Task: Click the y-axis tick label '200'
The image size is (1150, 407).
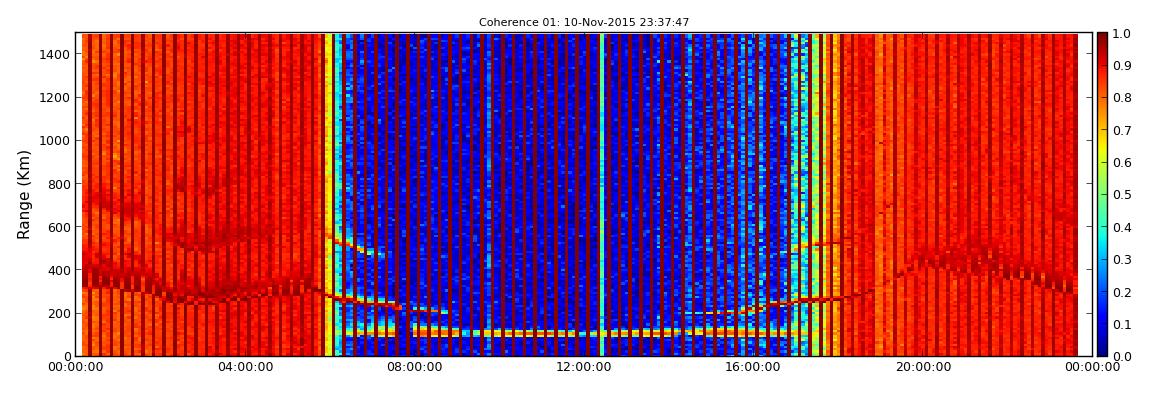Action: (x=59, y=313)
